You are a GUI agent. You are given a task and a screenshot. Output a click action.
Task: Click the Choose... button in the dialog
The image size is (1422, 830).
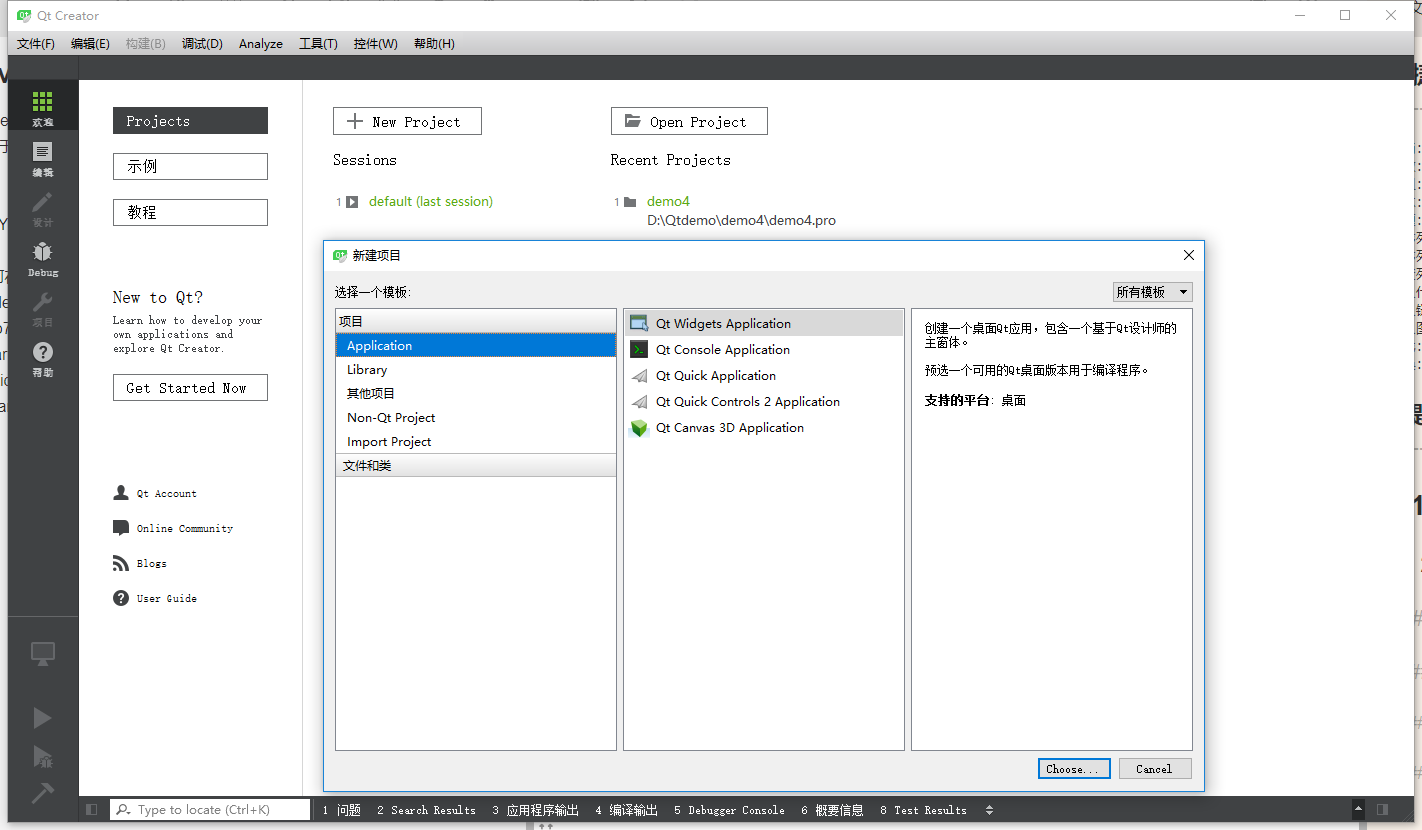[1073, 768]
